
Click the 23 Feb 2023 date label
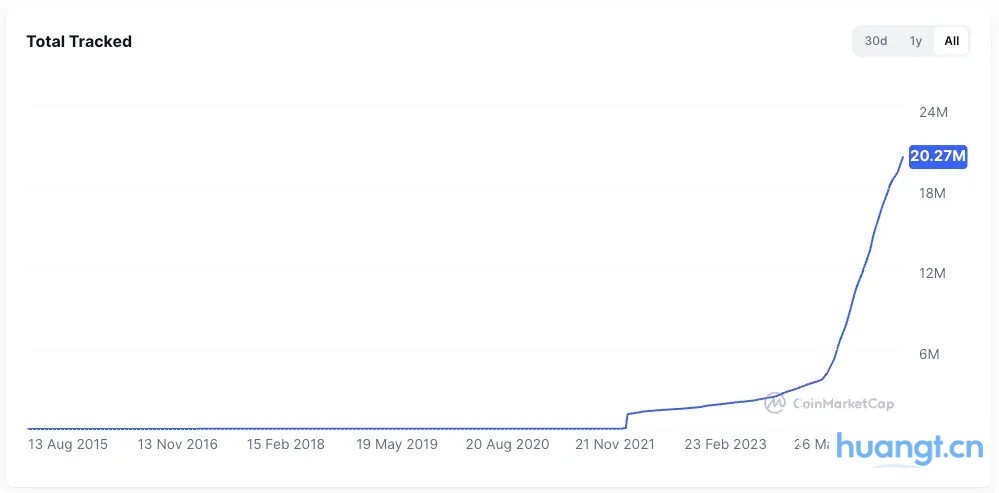(724, 444)
